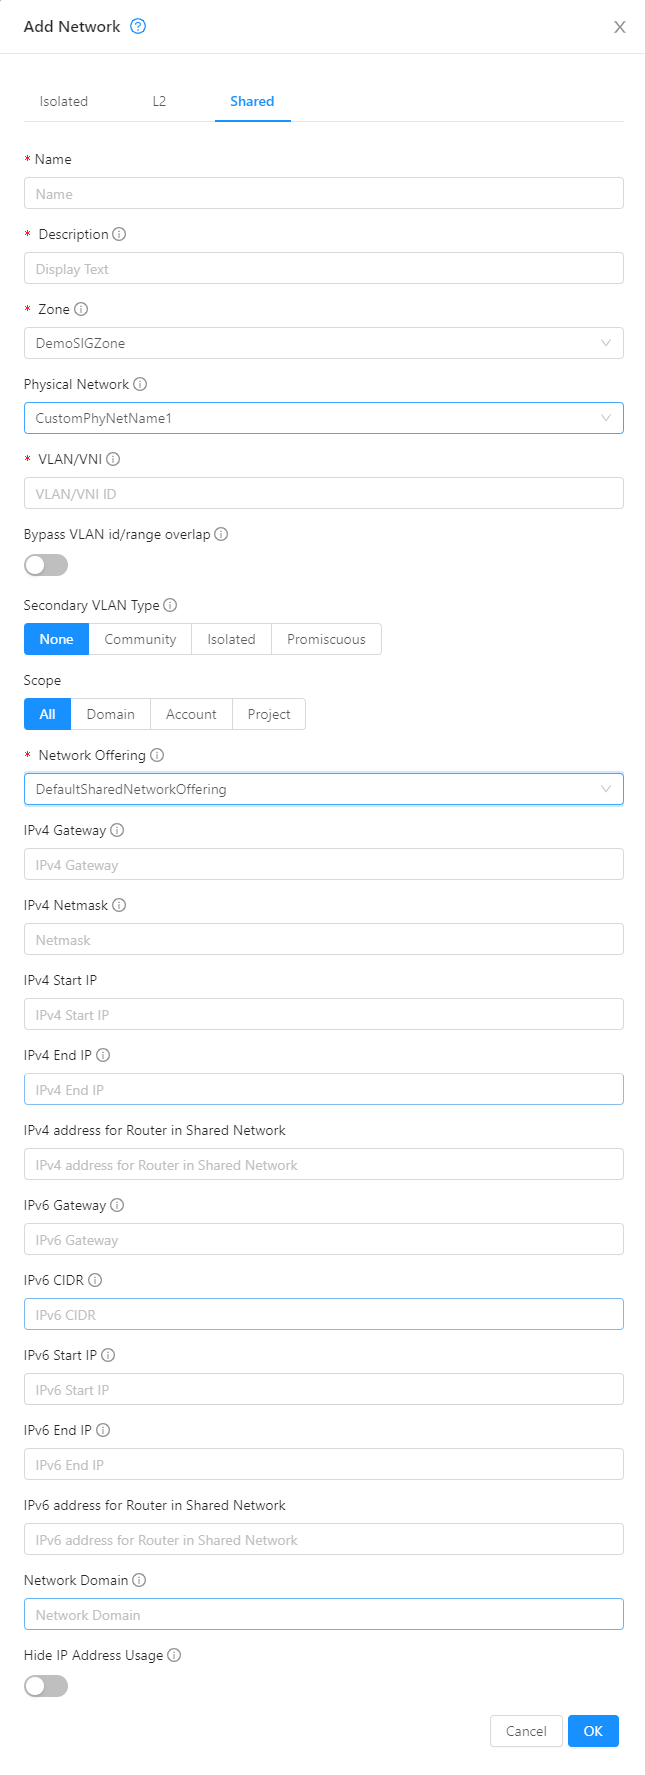
Task: Focus the Description Display Text field
Action: point(324,268)
